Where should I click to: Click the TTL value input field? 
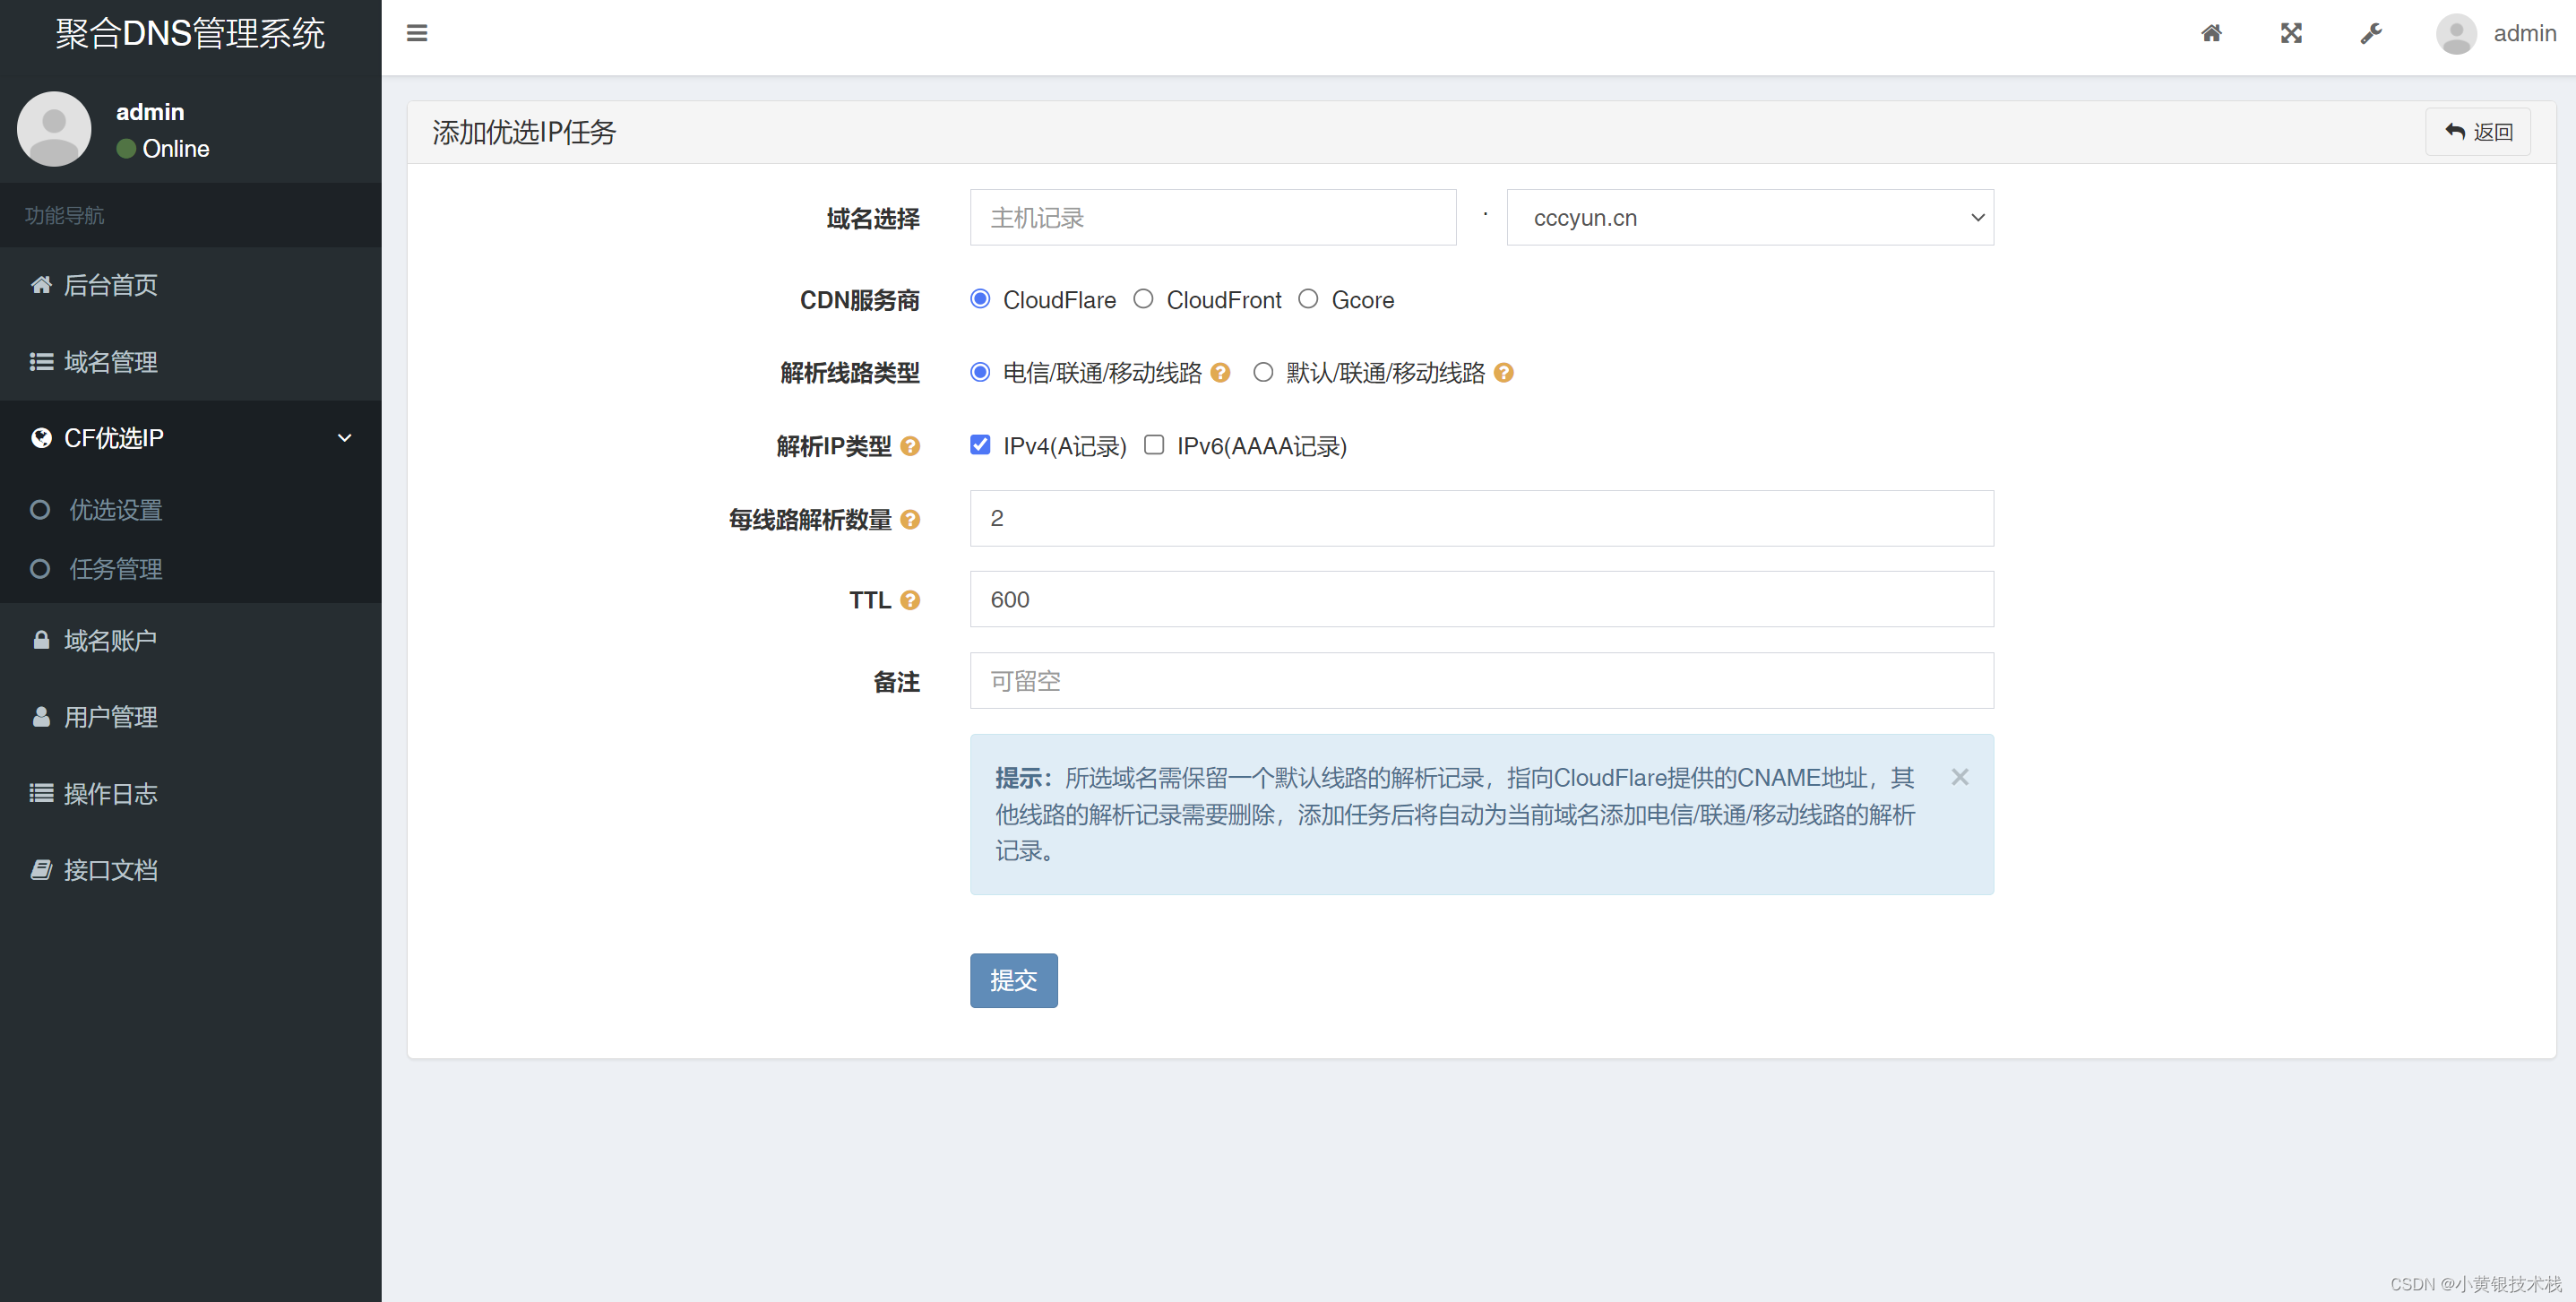pos(1482,599)
